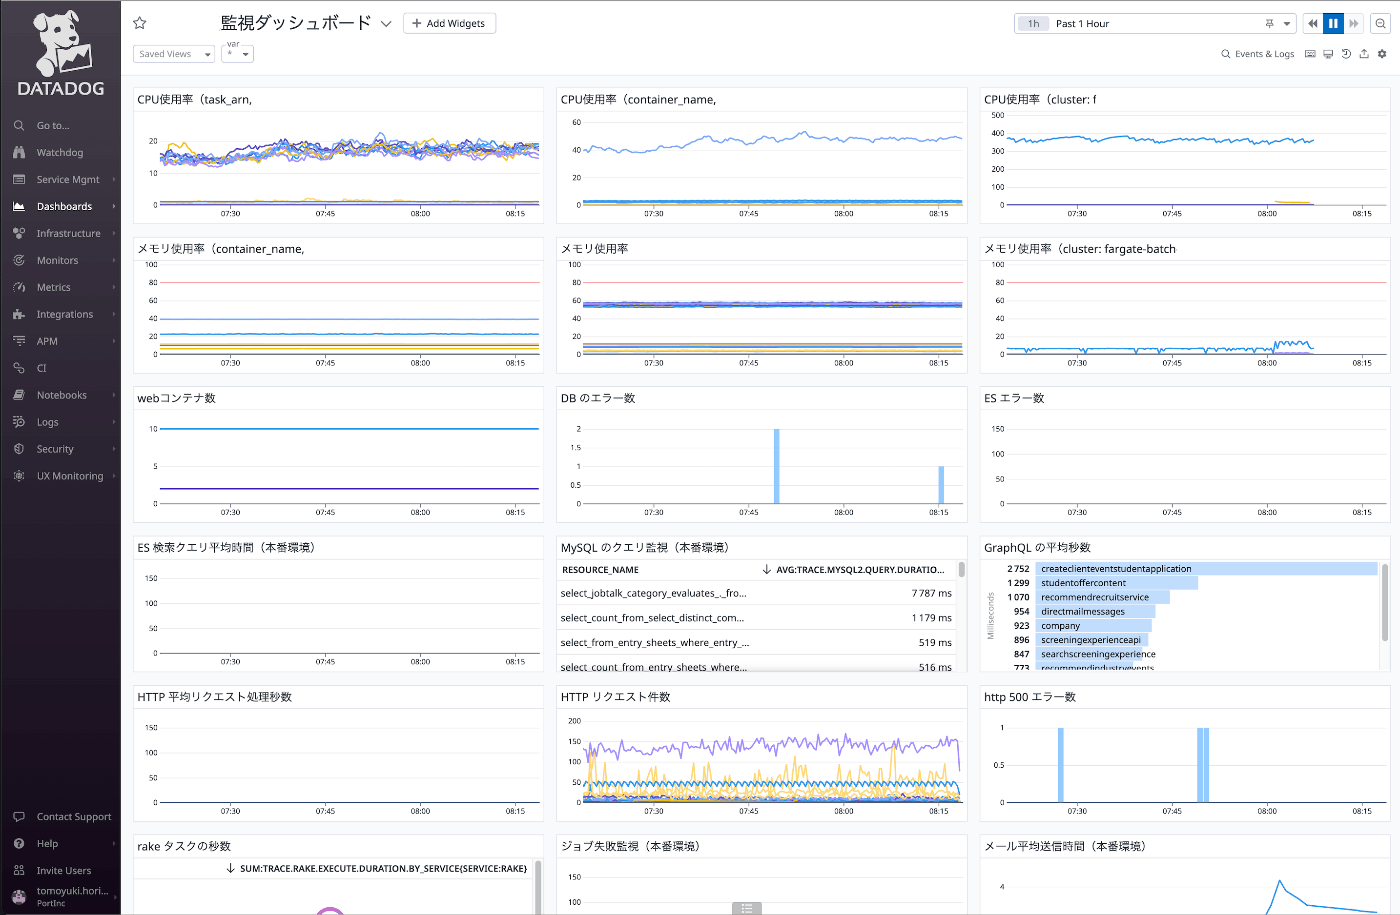This screenshot has height=915, width=1400.
Task: Open the dashboard title chevron menu
Action: point(386,24)
